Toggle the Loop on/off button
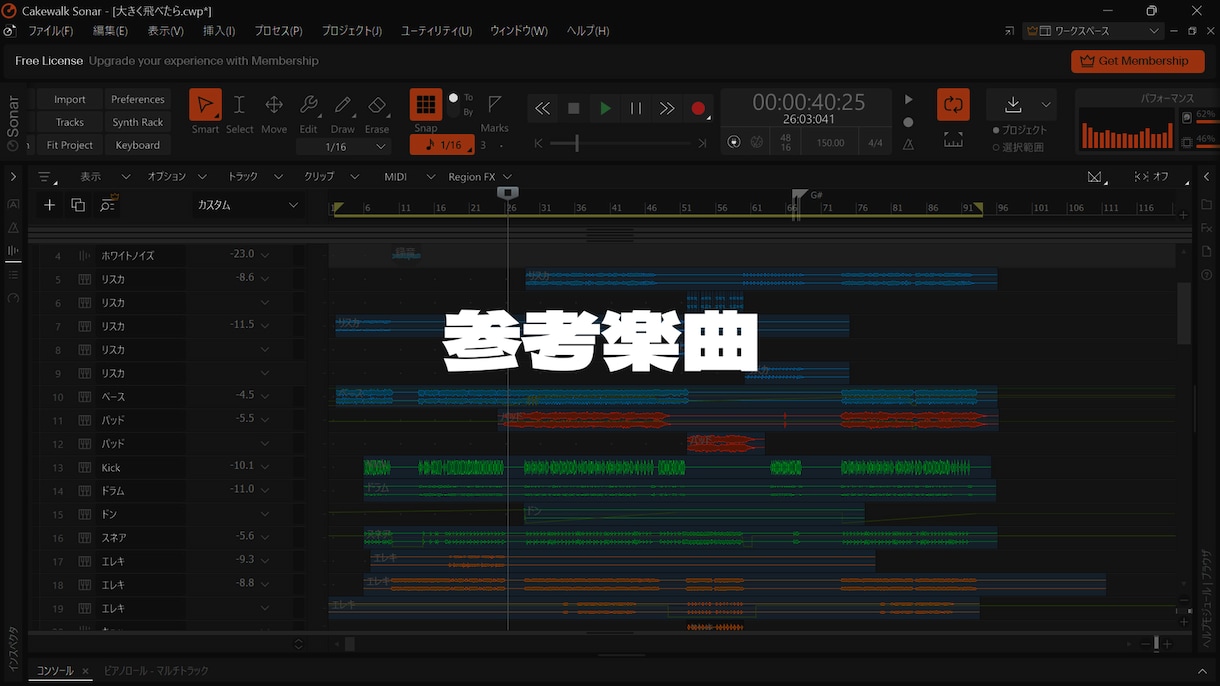1220x686 pixels. coord(953,105)
